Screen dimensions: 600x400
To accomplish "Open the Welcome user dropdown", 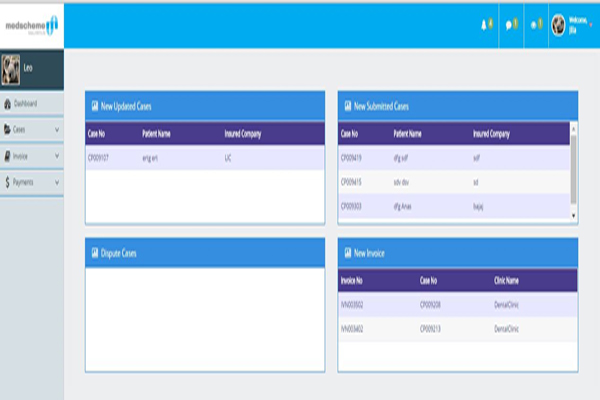I will [x=575, y=24].
